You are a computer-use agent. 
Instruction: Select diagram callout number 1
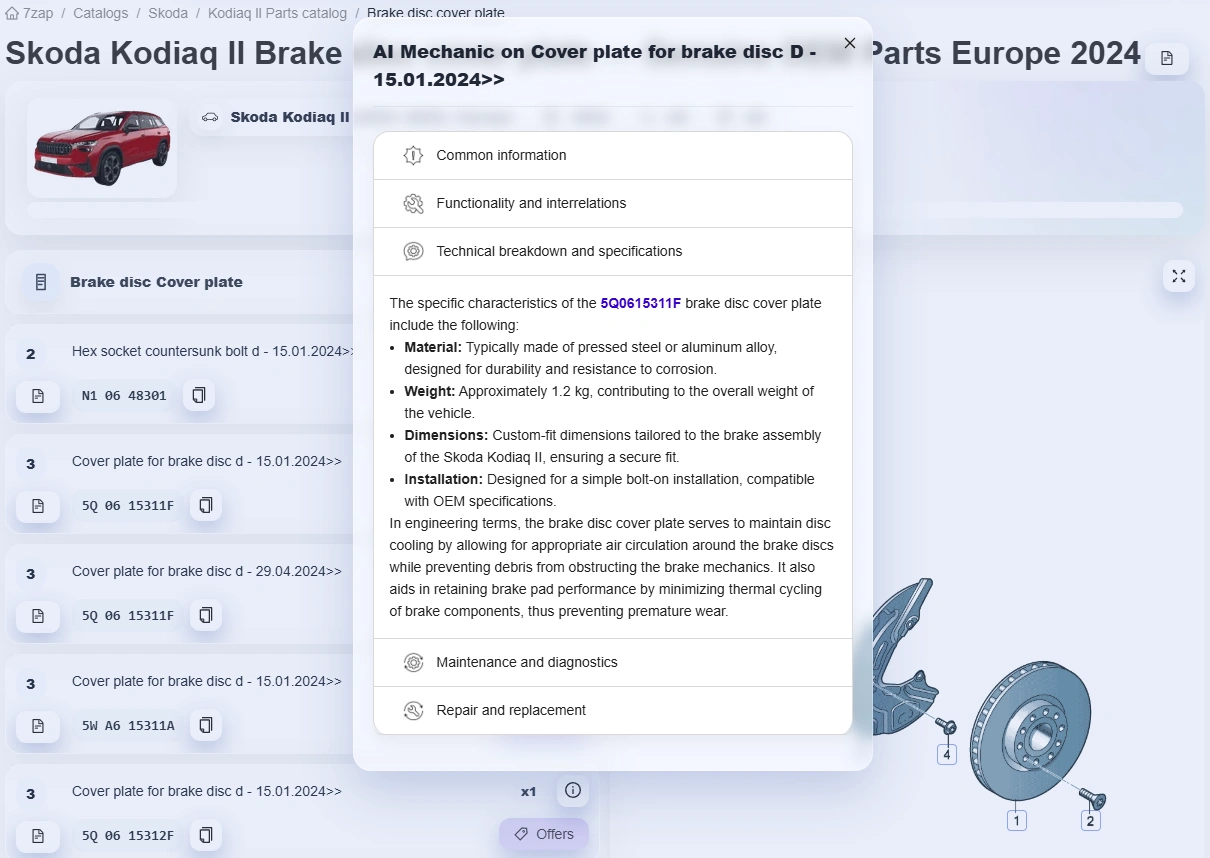(1016, 821)
